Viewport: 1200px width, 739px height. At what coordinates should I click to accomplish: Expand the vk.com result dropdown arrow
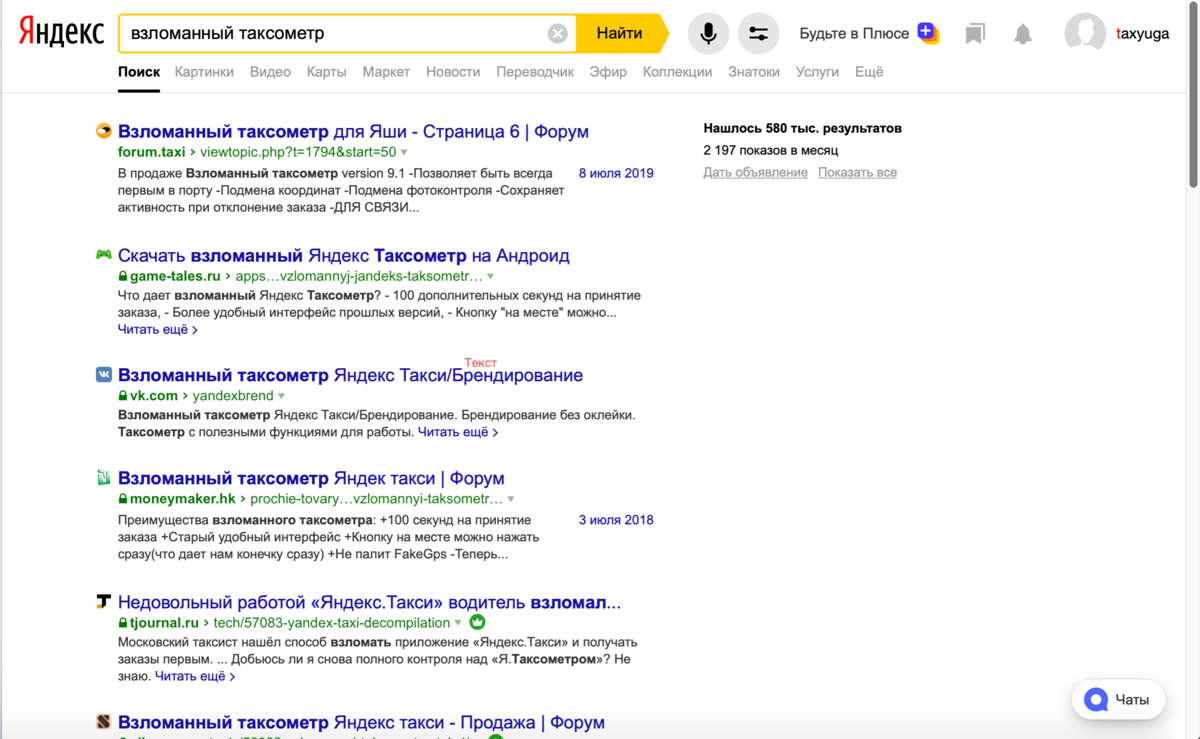281,397
